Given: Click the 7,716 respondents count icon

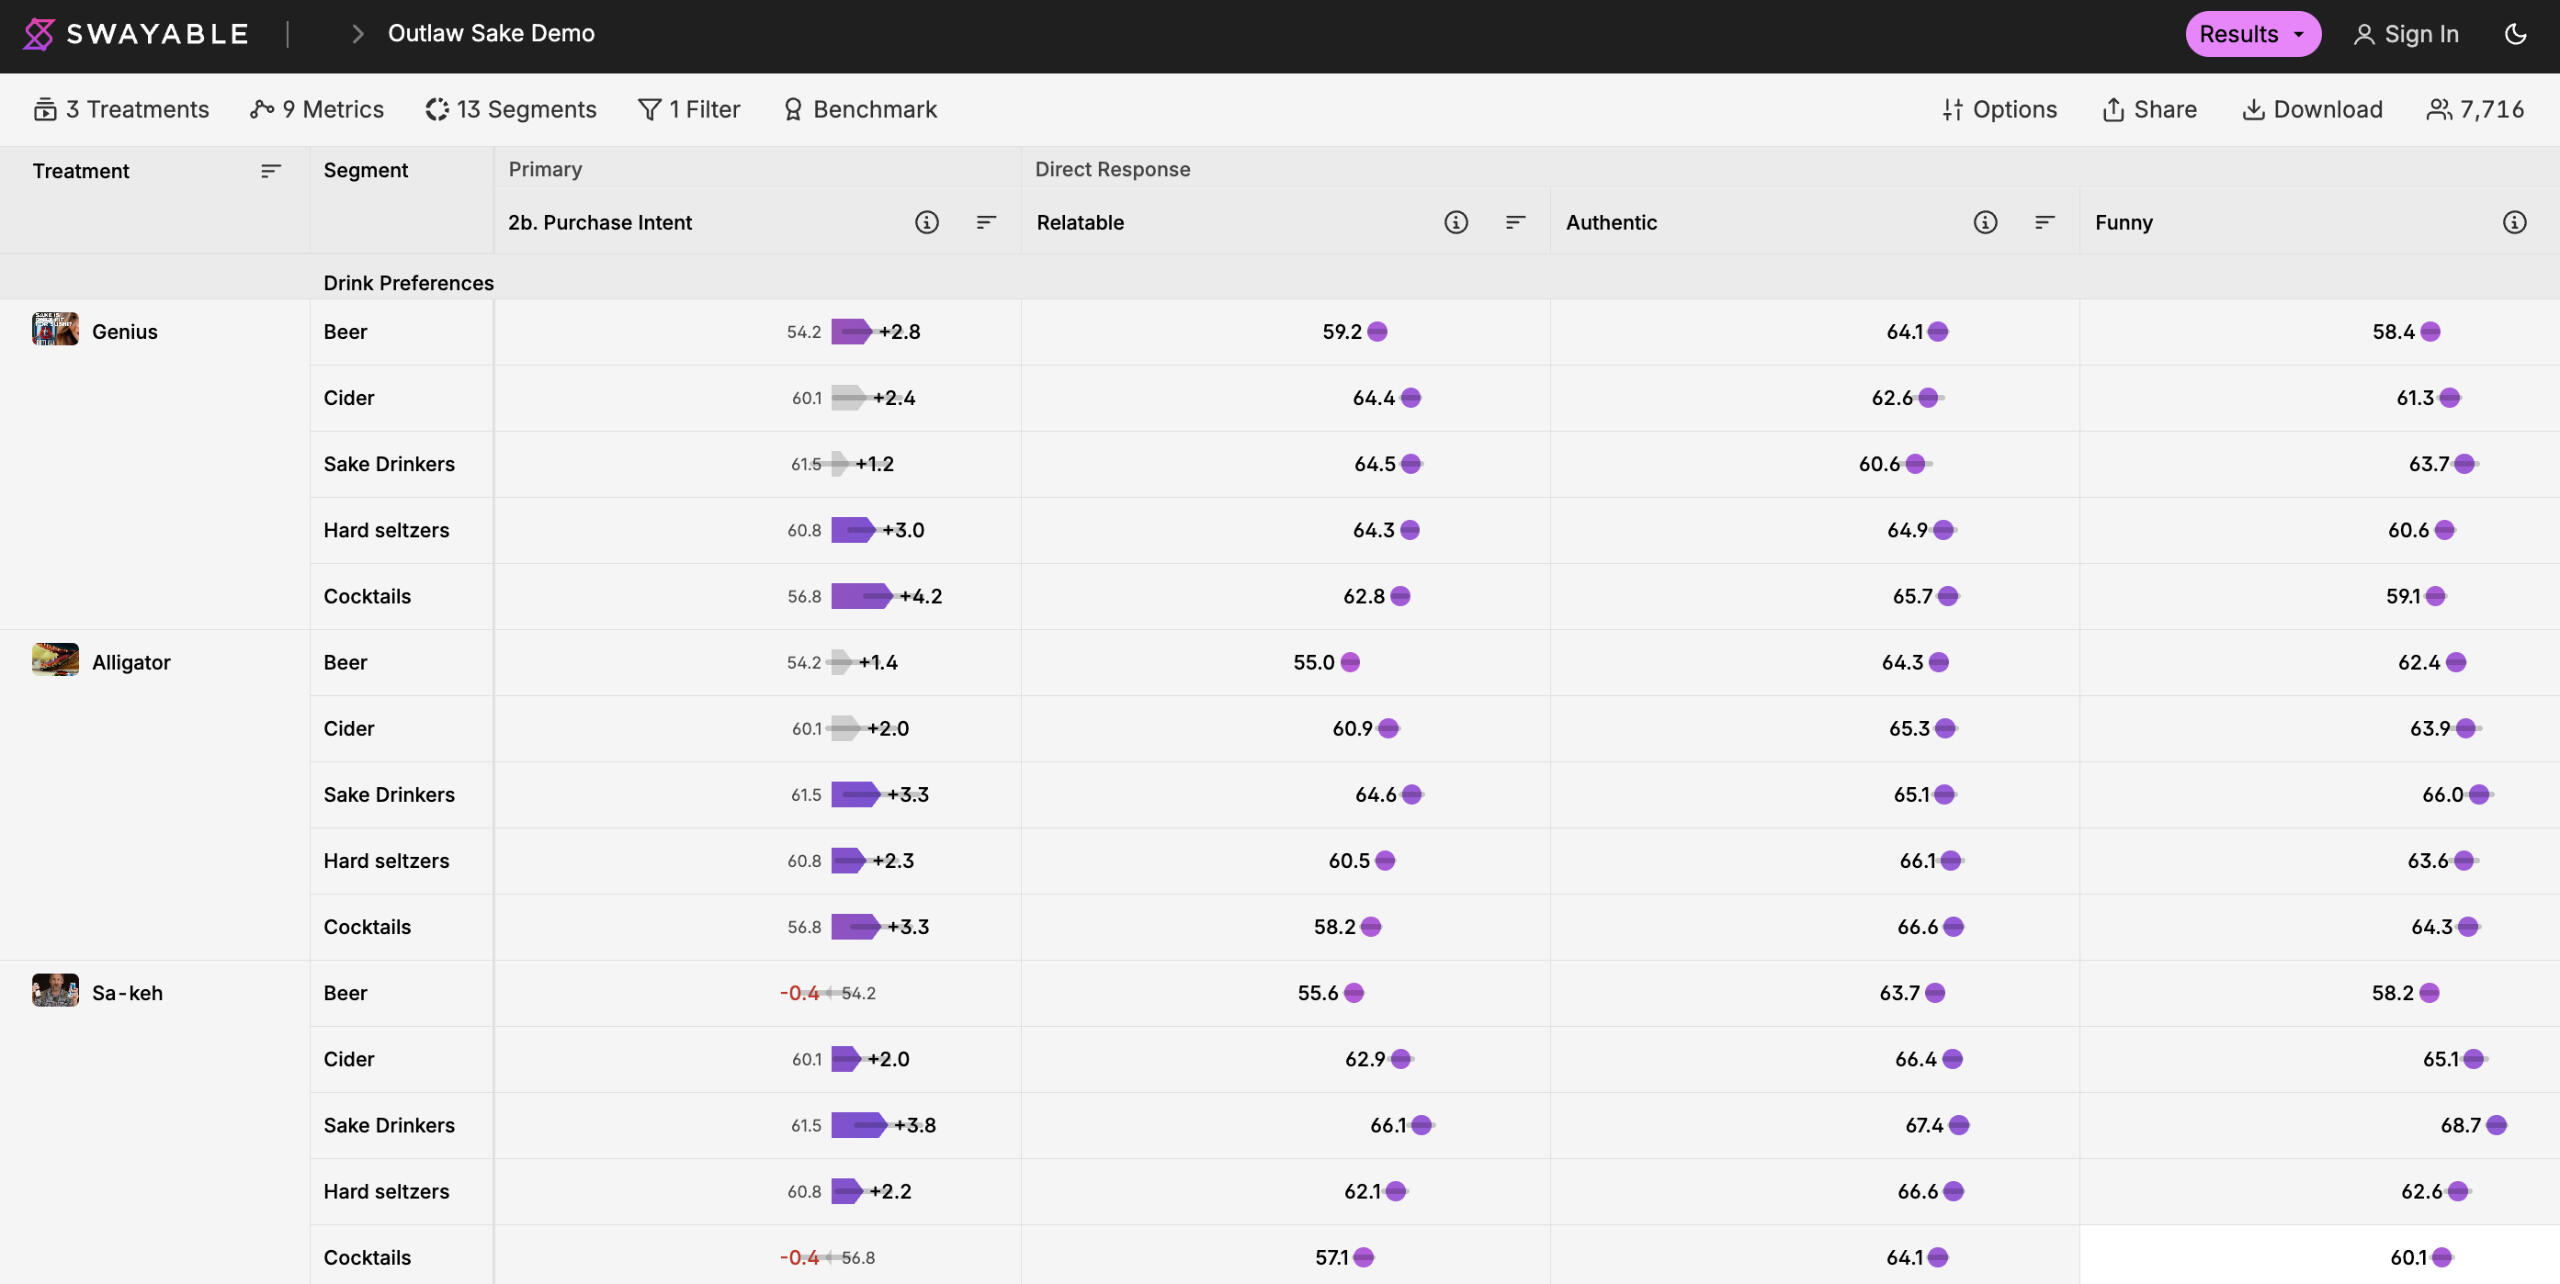Looking at the screenshot, I should click(x=2439, y=109).
